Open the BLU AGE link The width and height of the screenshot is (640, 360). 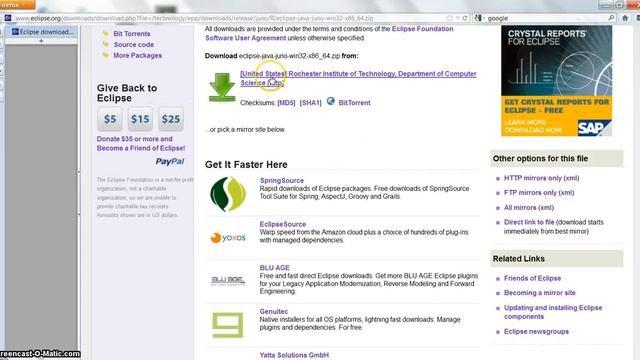pyautogui.click(x=274, y=268)
